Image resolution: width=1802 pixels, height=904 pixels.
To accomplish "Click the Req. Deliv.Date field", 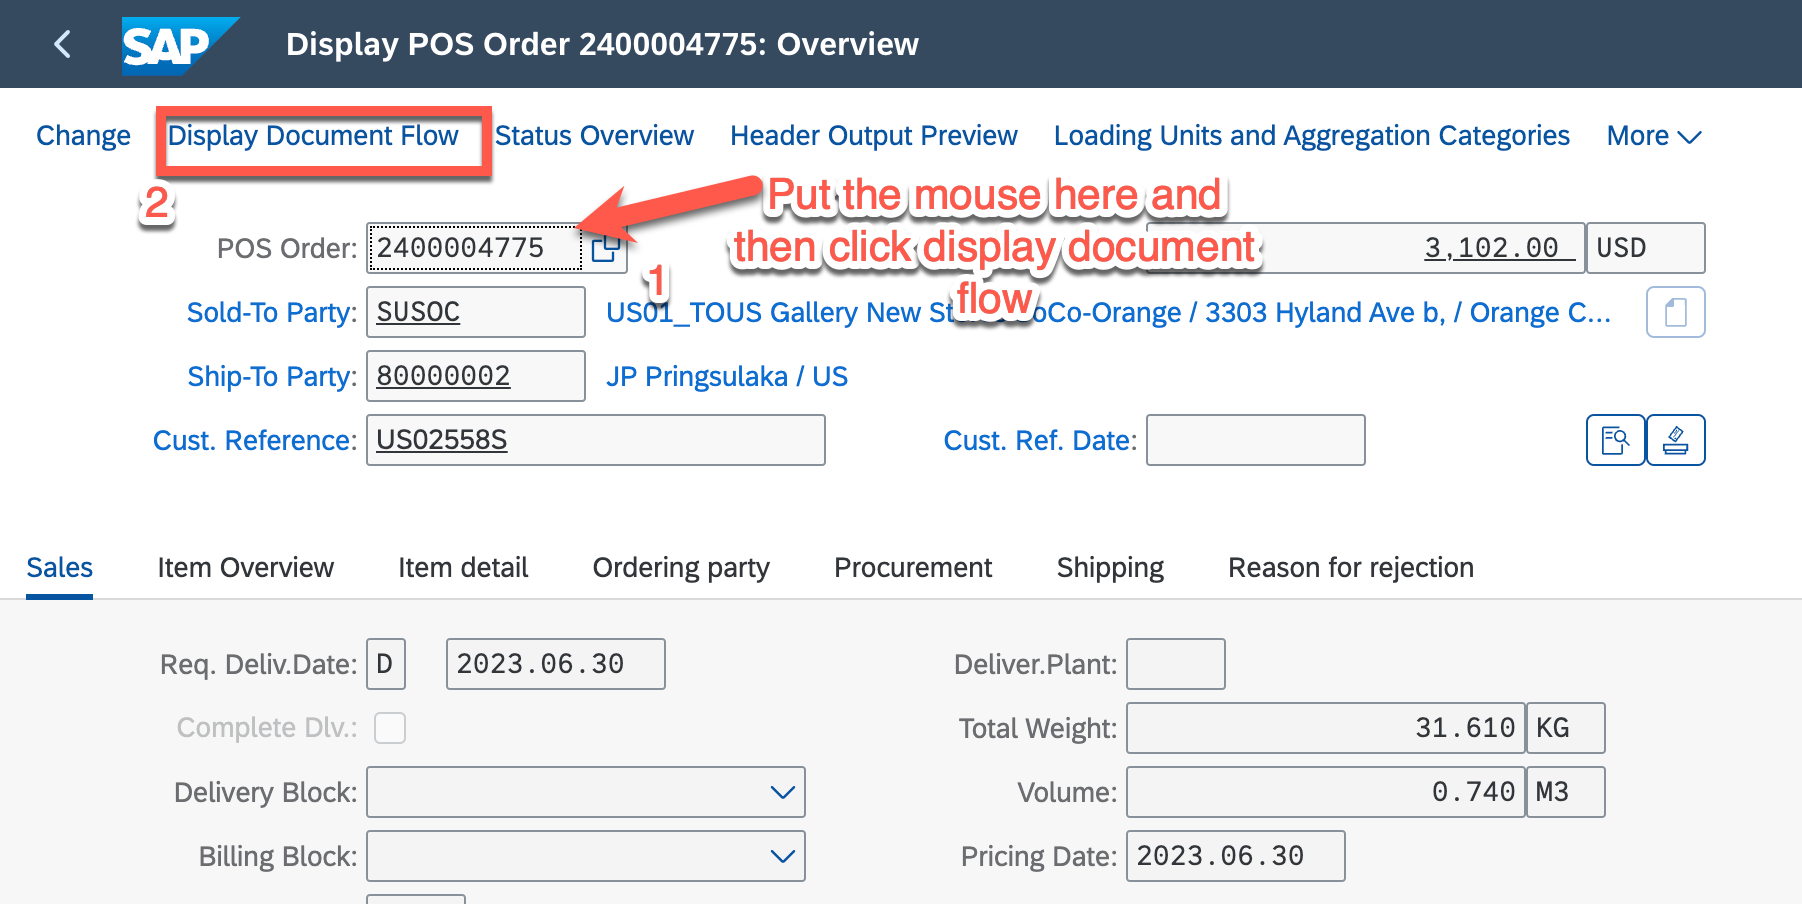I will 555,665.
